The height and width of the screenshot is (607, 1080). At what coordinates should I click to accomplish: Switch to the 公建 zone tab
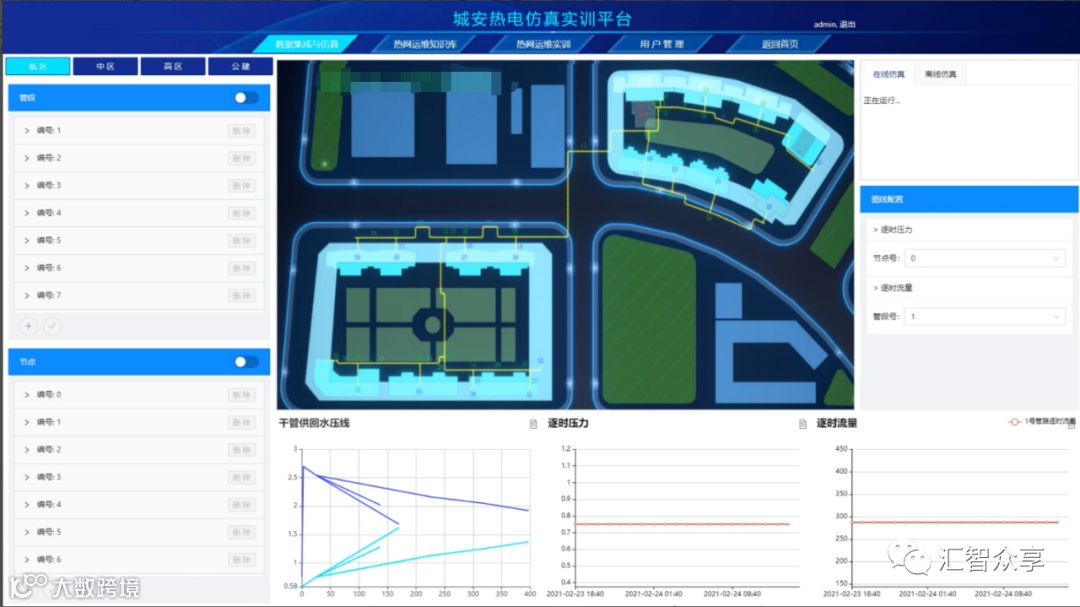pyautogui.click(x=240, y=66)
